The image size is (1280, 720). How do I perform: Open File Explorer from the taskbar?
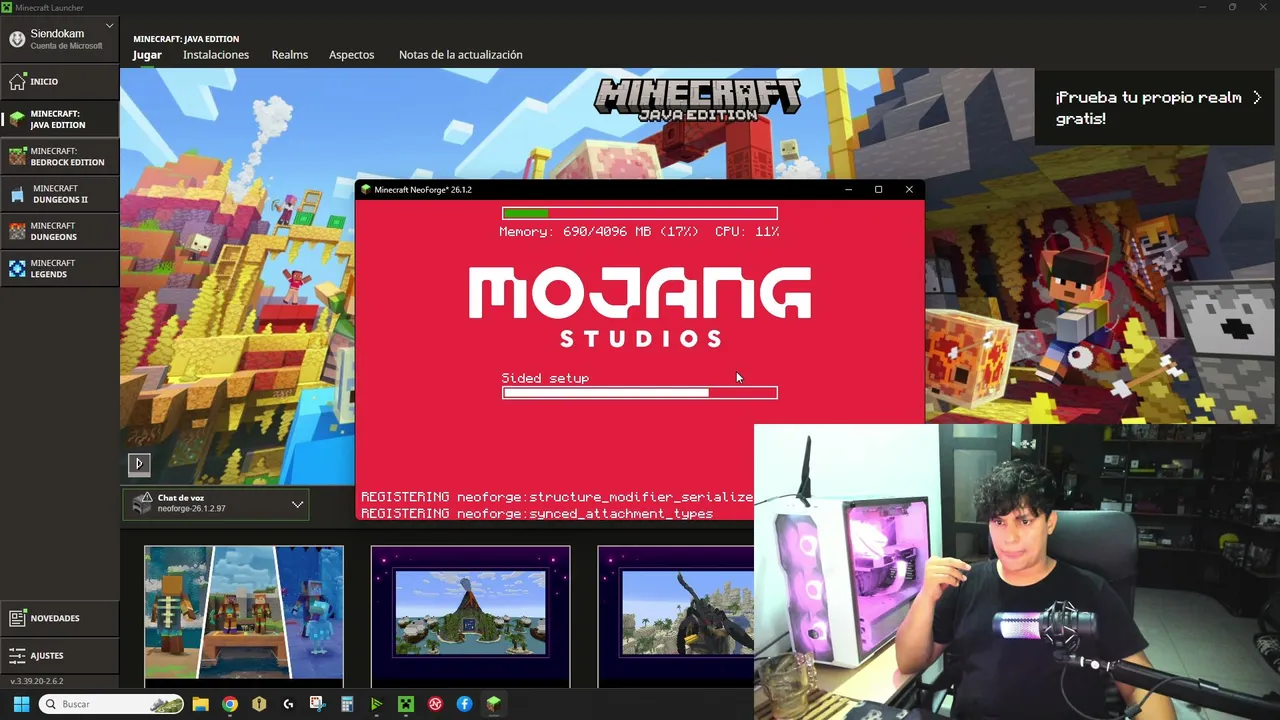point(200,704)
